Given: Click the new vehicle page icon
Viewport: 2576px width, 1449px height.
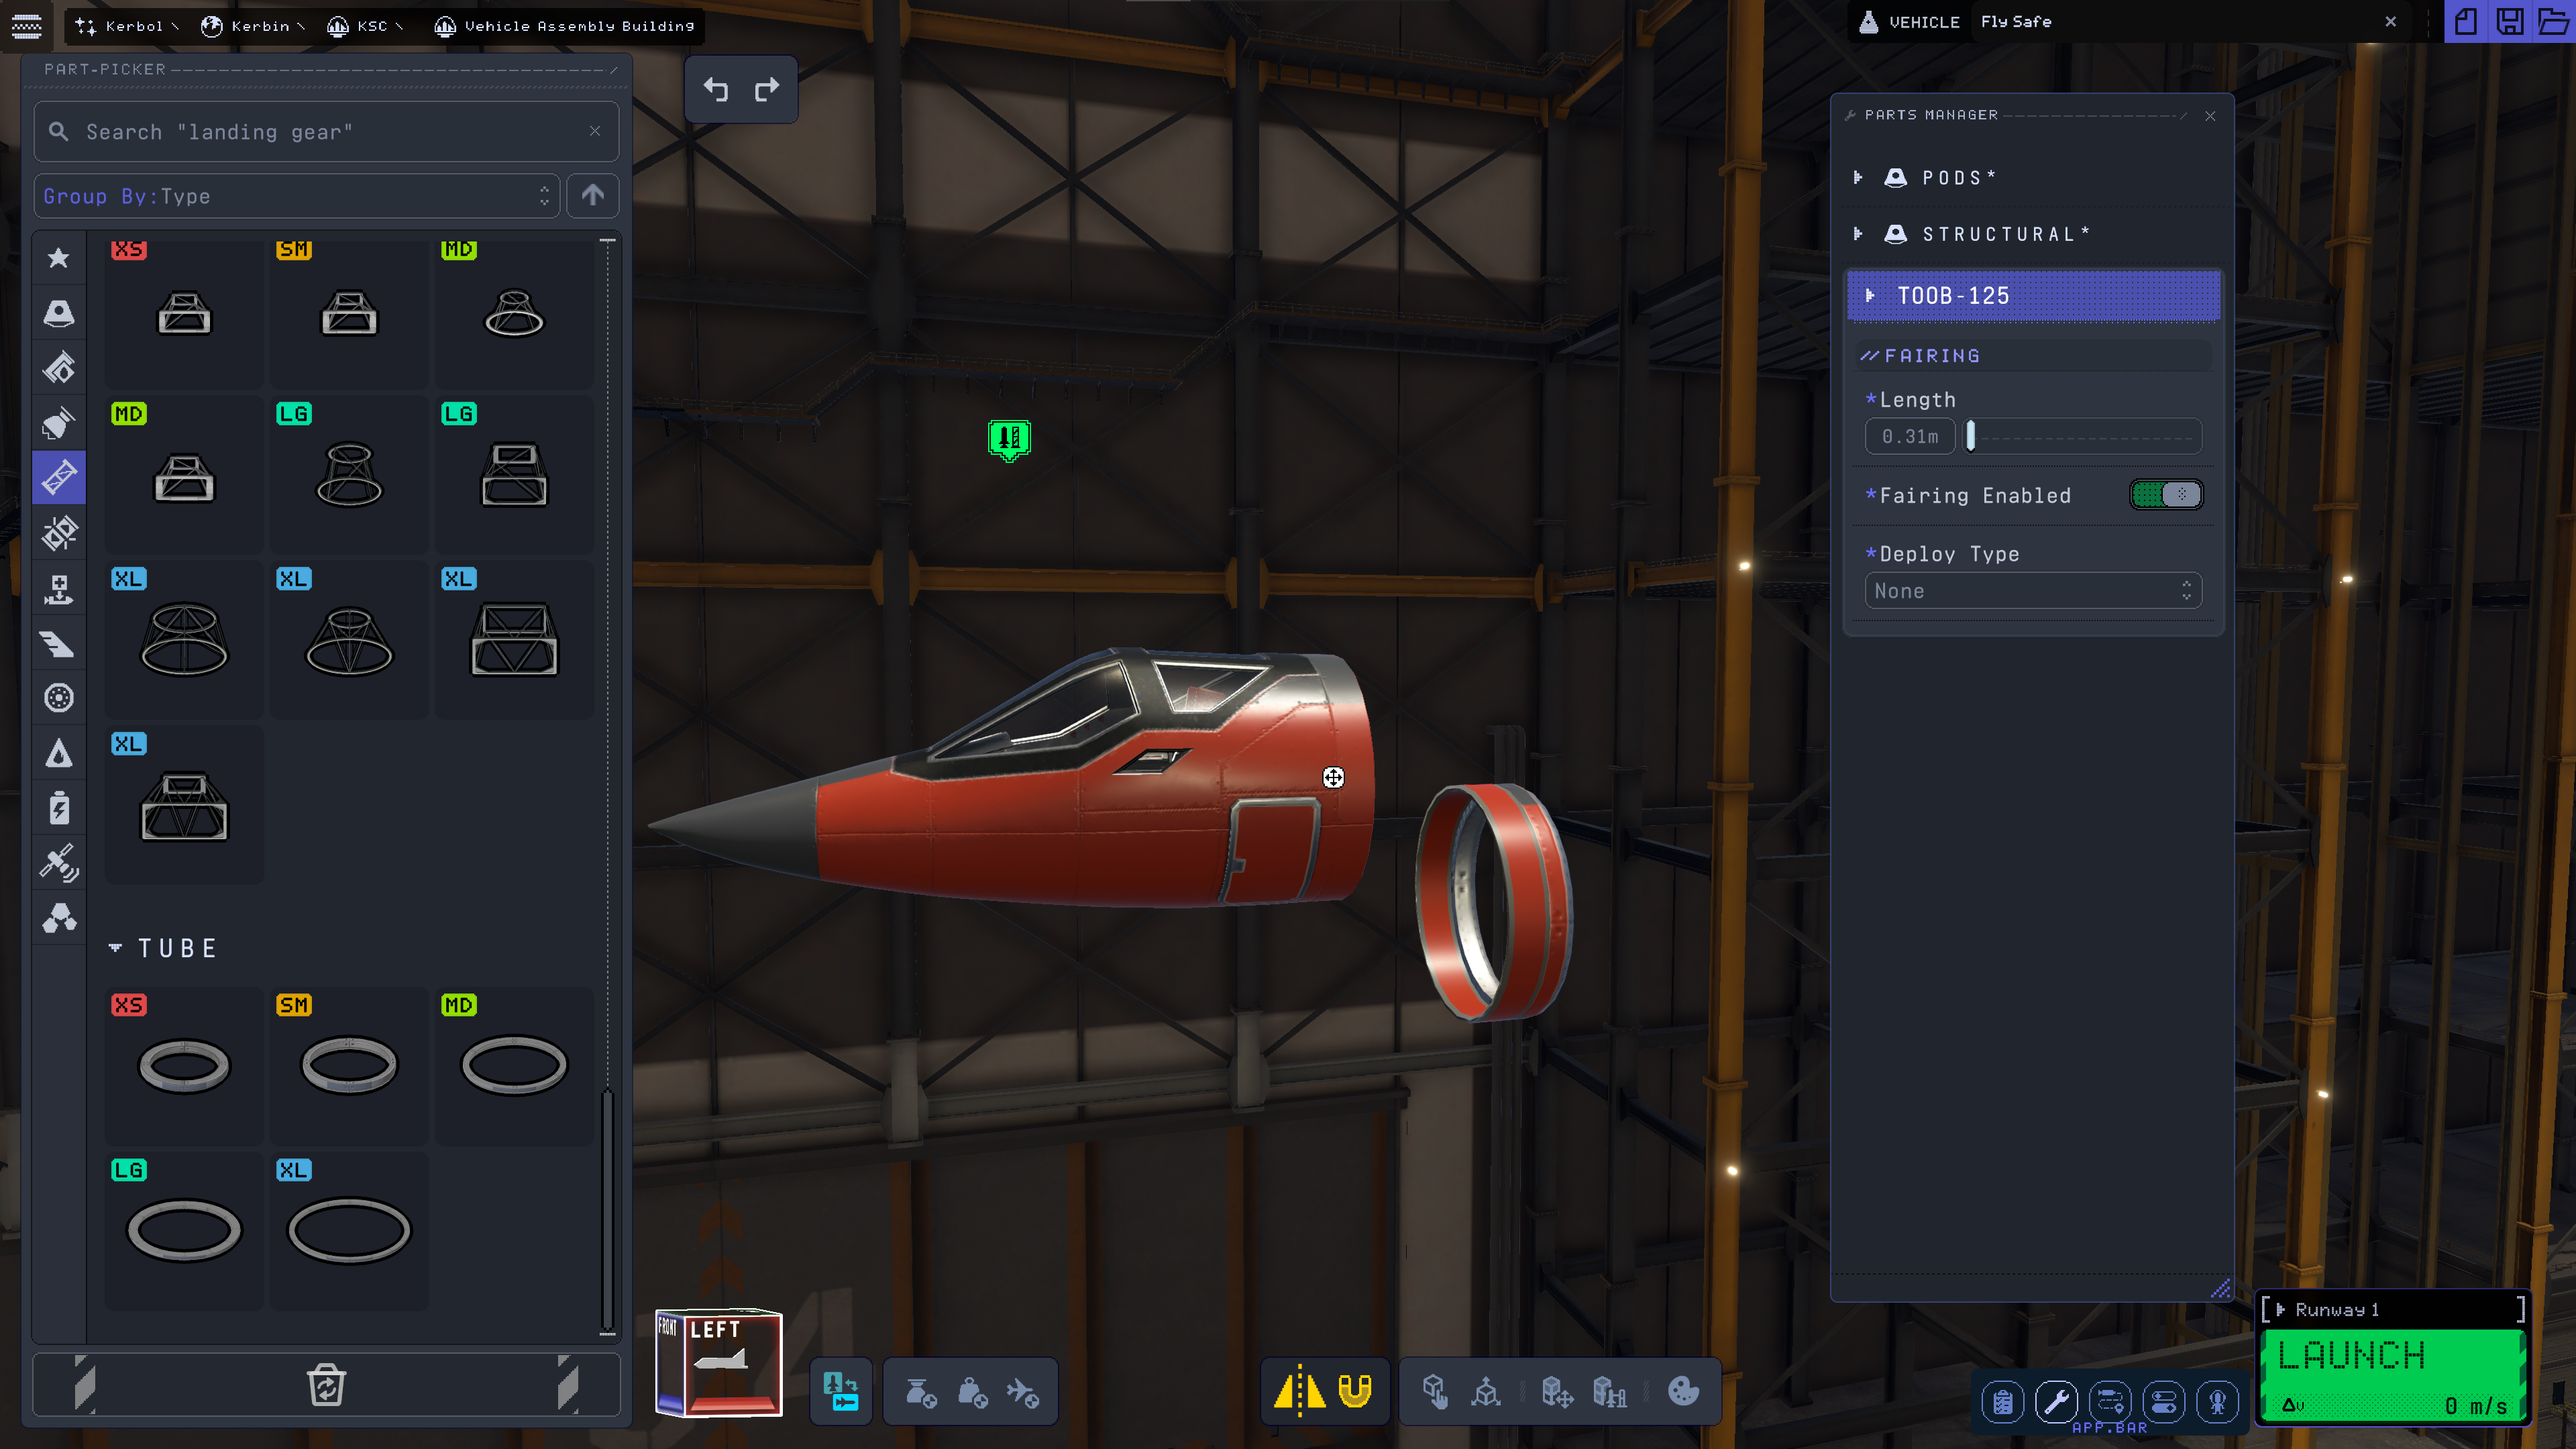Looking at the screenshot, I should (x=2467, y=22).
